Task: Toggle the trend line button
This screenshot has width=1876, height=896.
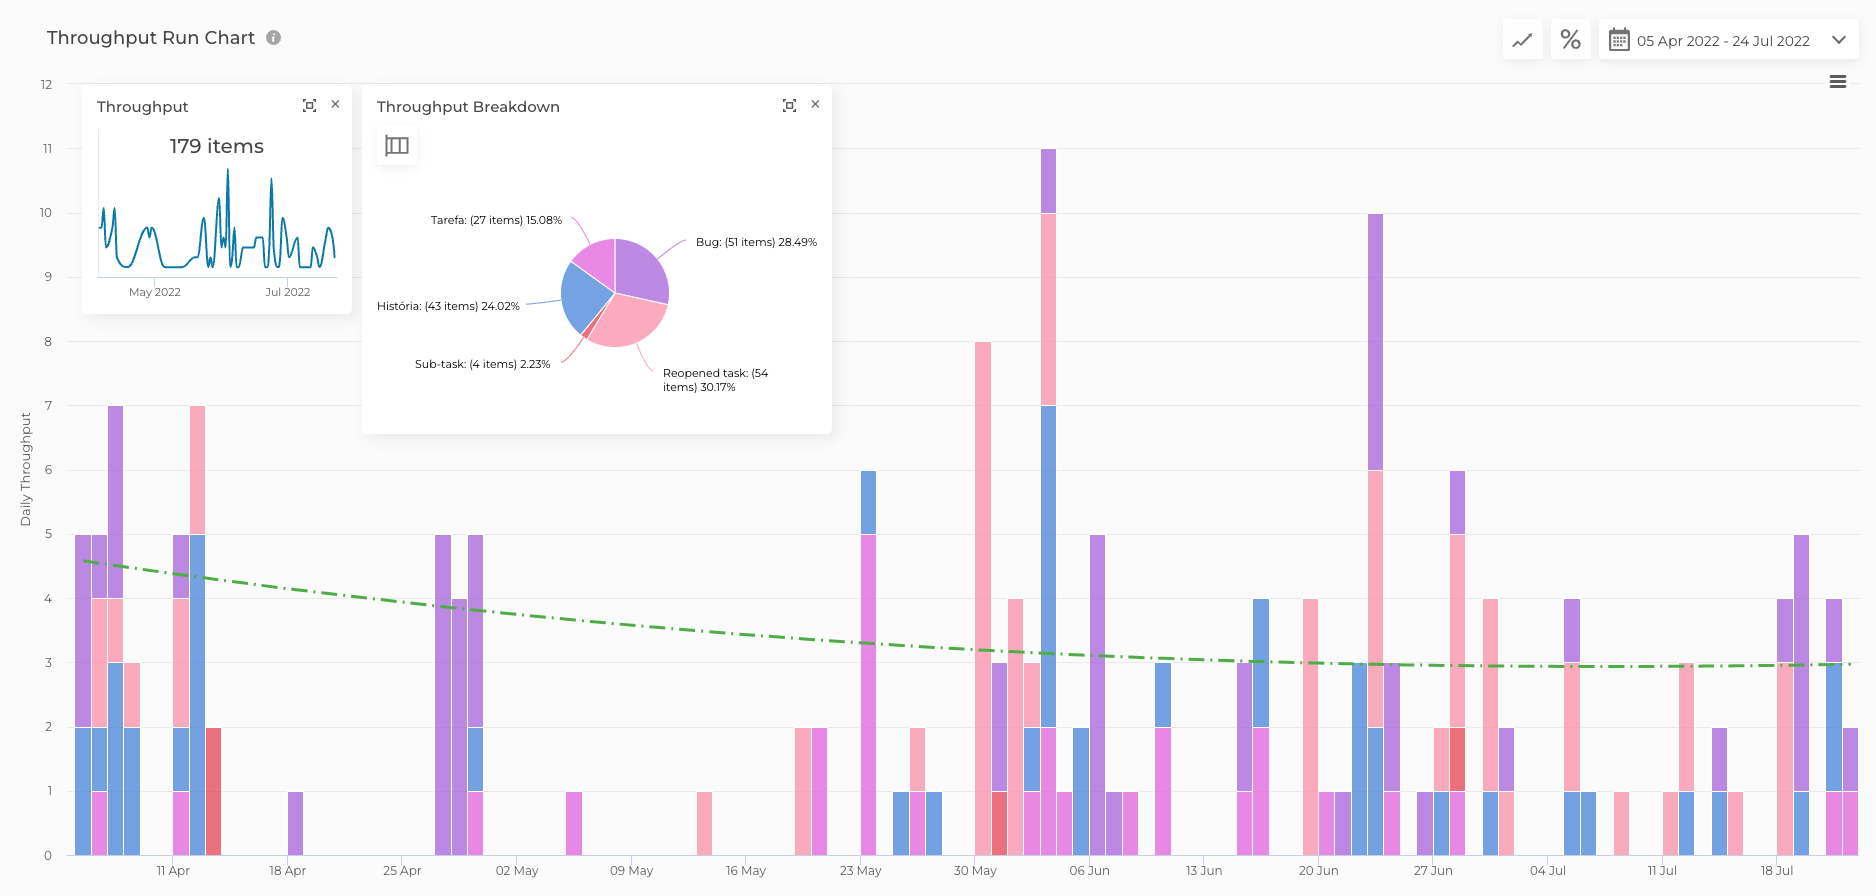Action: click(x=1522, y=40)
